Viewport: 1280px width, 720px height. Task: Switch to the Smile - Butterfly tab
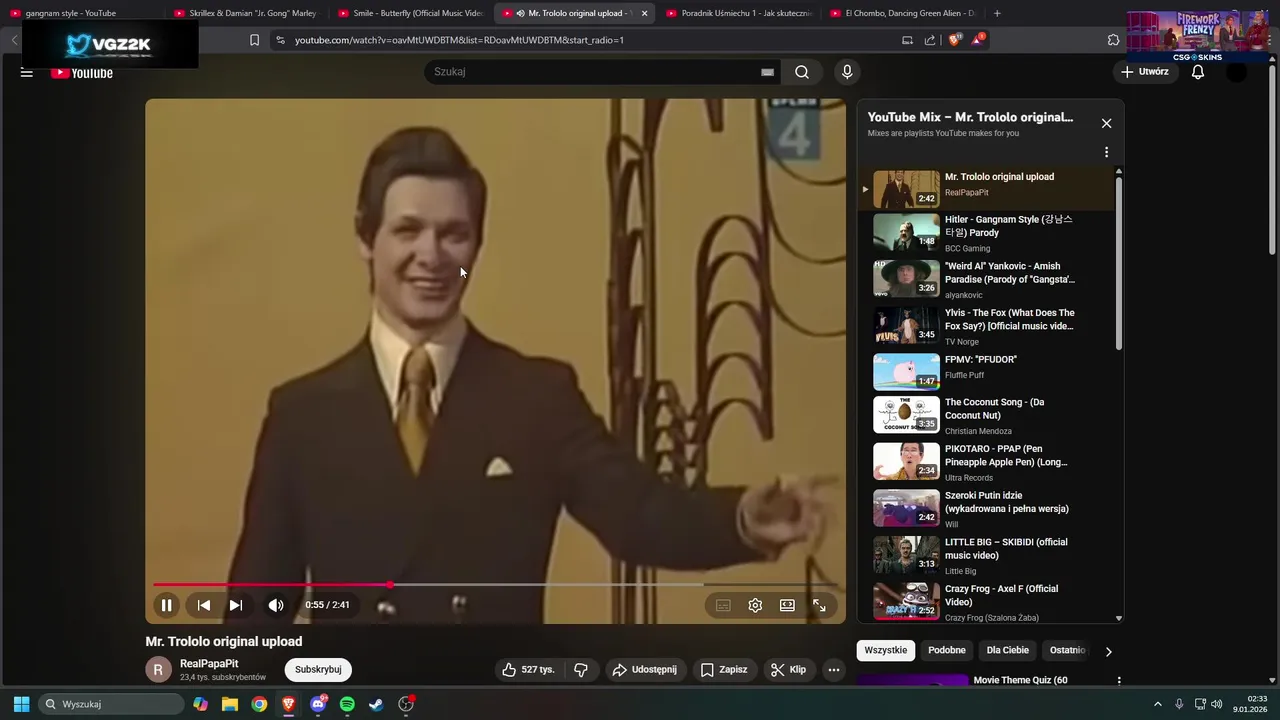[x=409, y=13]
